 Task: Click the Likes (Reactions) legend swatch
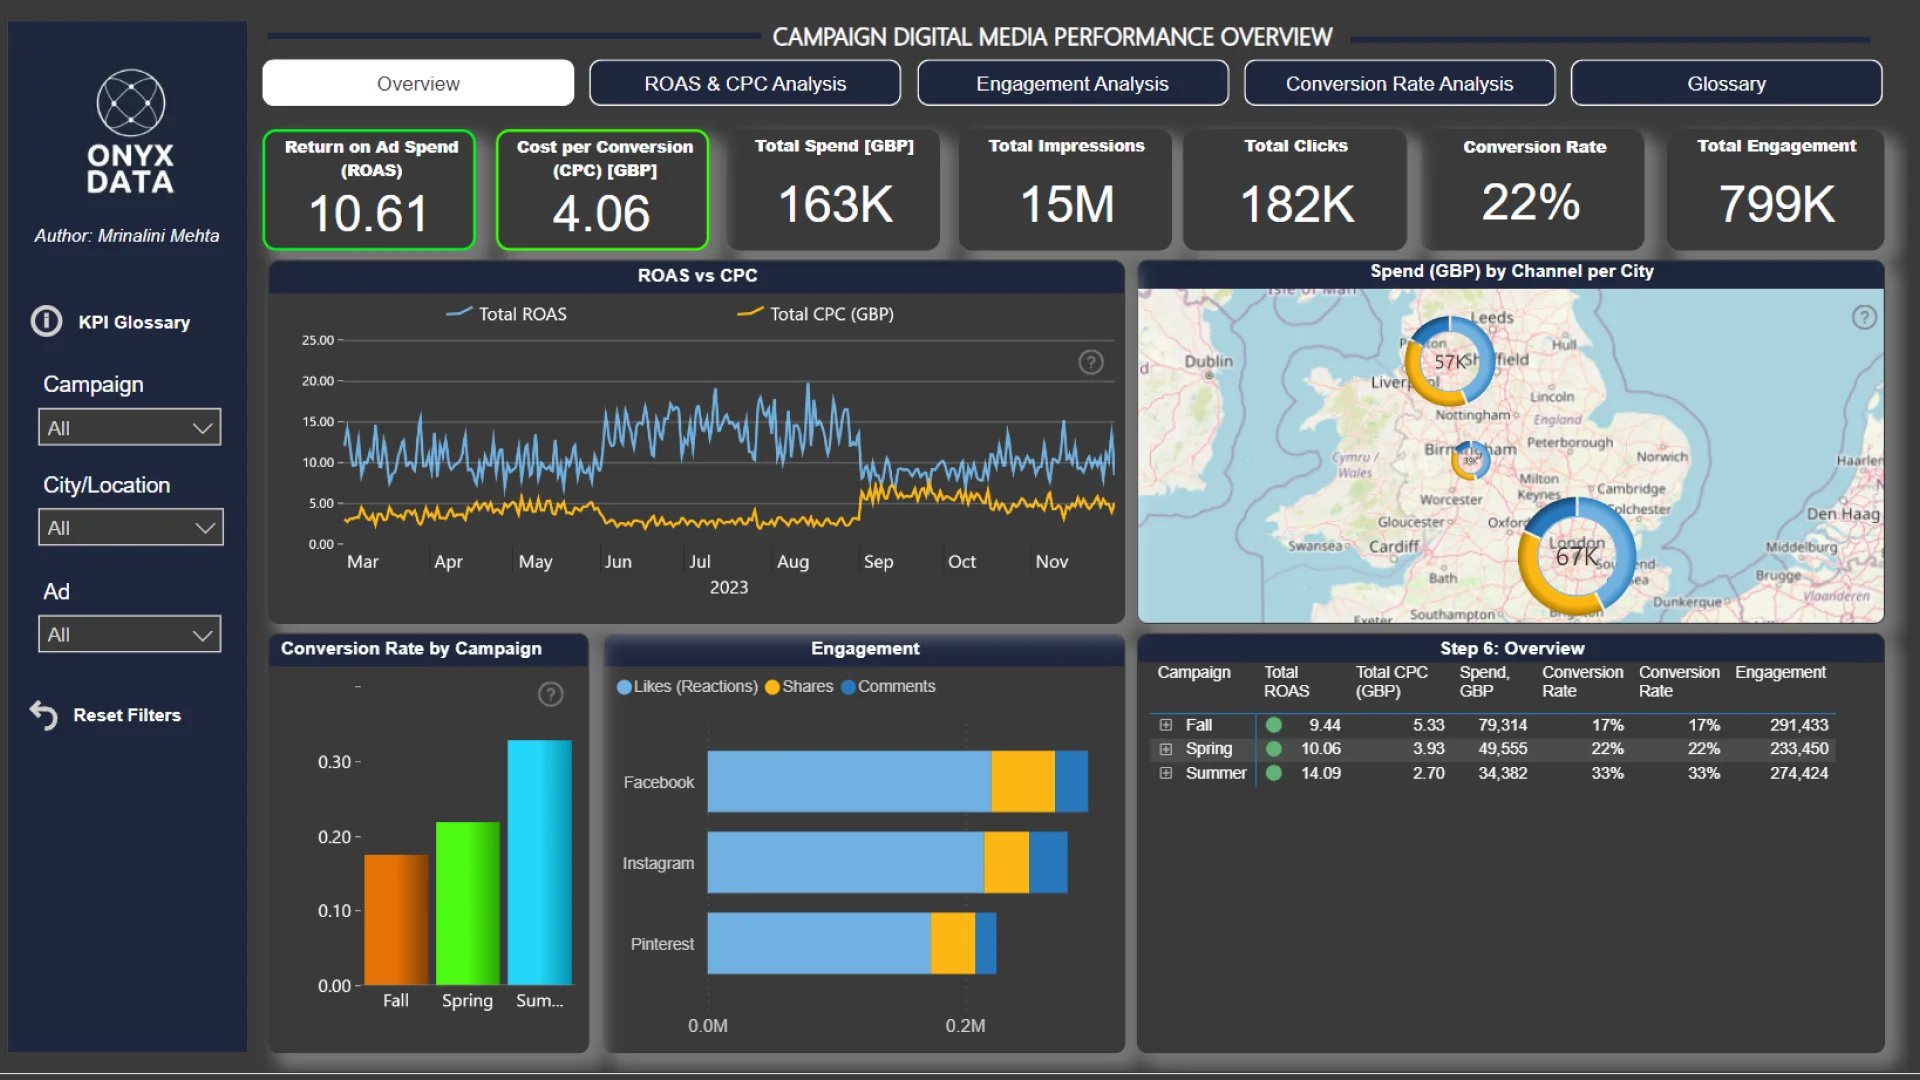(624, 687)
